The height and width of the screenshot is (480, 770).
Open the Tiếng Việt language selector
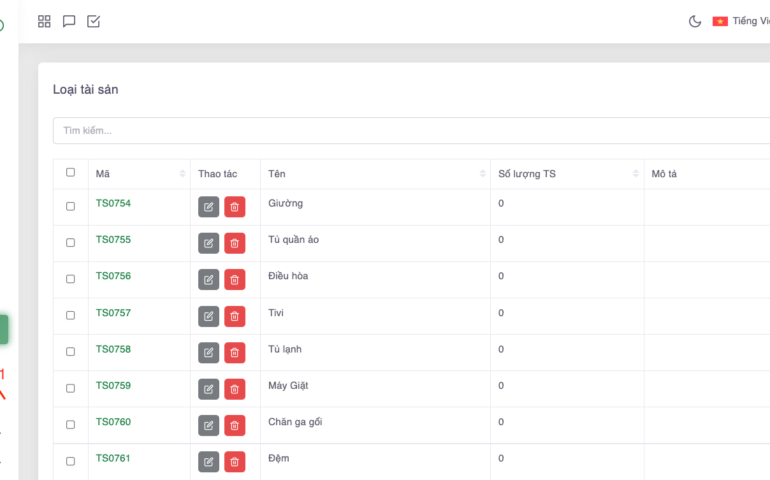click(742, 21)
